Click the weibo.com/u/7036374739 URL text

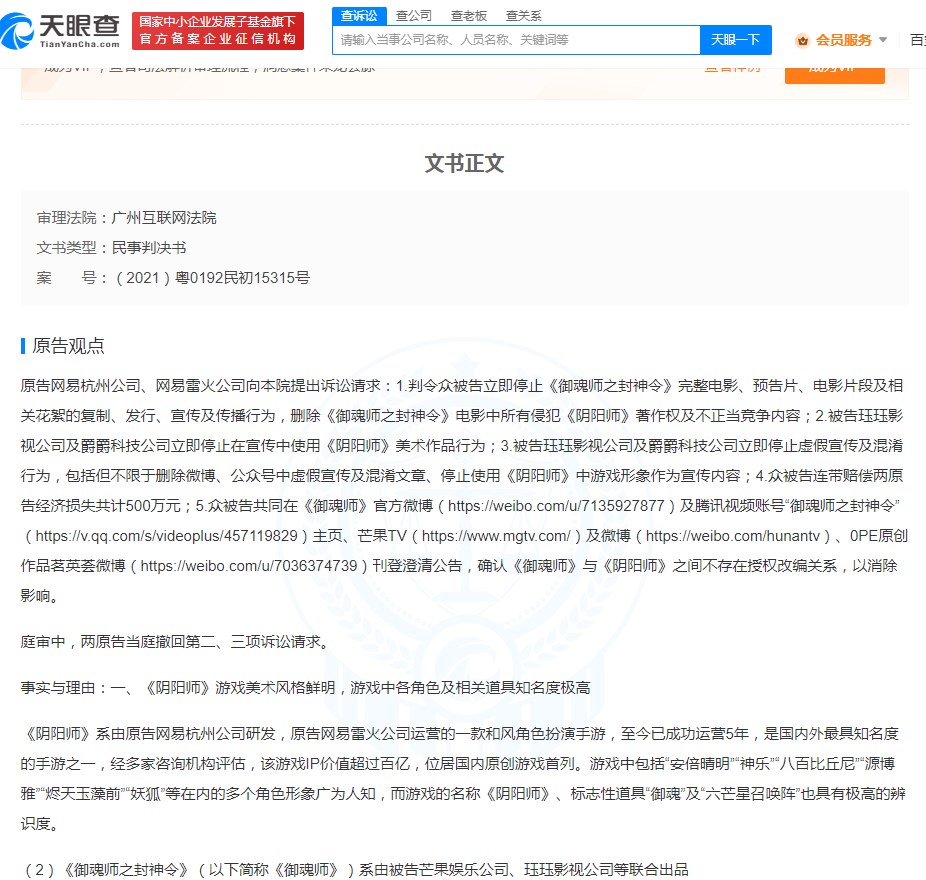point(249,566)
